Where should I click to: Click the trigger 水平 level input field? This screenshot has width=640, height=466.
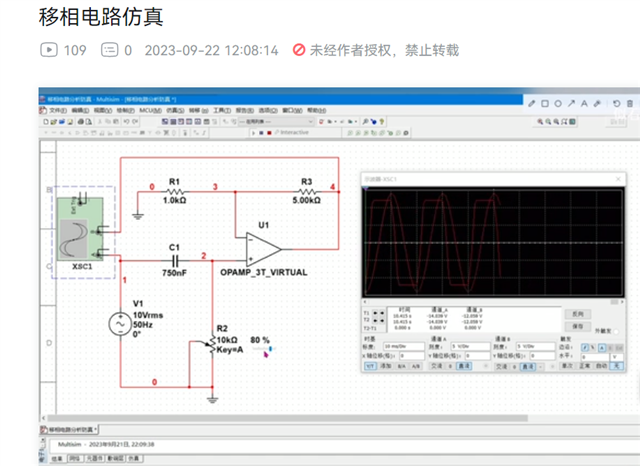(595, 357)
